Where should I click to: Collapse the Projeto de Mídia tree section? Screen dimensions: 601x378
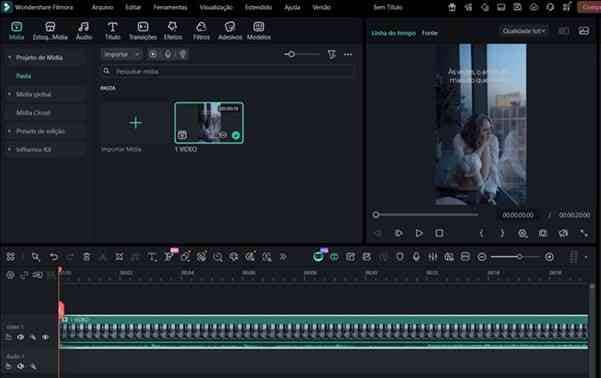tap(10, 58)
